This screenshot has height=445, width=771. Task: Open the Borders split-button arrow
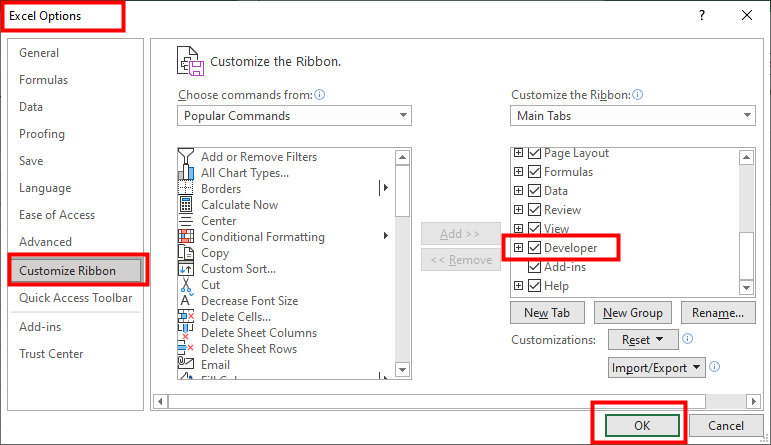[385, 187]
